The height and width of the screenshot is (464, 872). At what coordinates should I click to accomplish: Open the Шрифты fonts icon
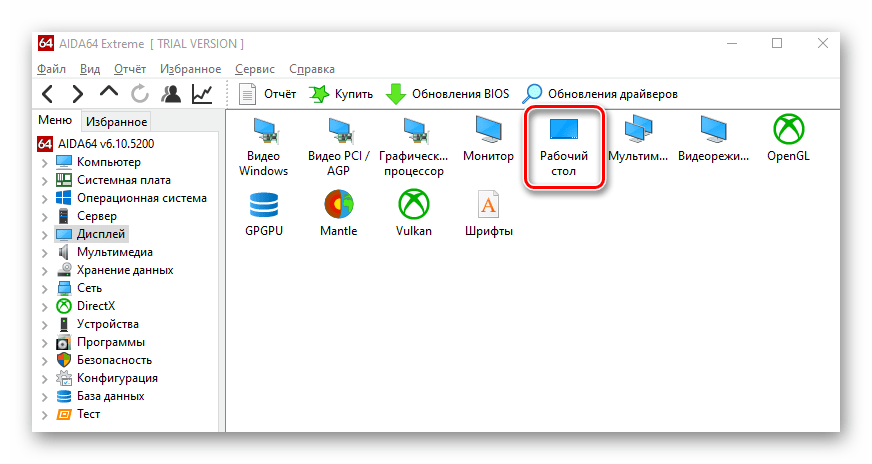click(x=489, y=214)
